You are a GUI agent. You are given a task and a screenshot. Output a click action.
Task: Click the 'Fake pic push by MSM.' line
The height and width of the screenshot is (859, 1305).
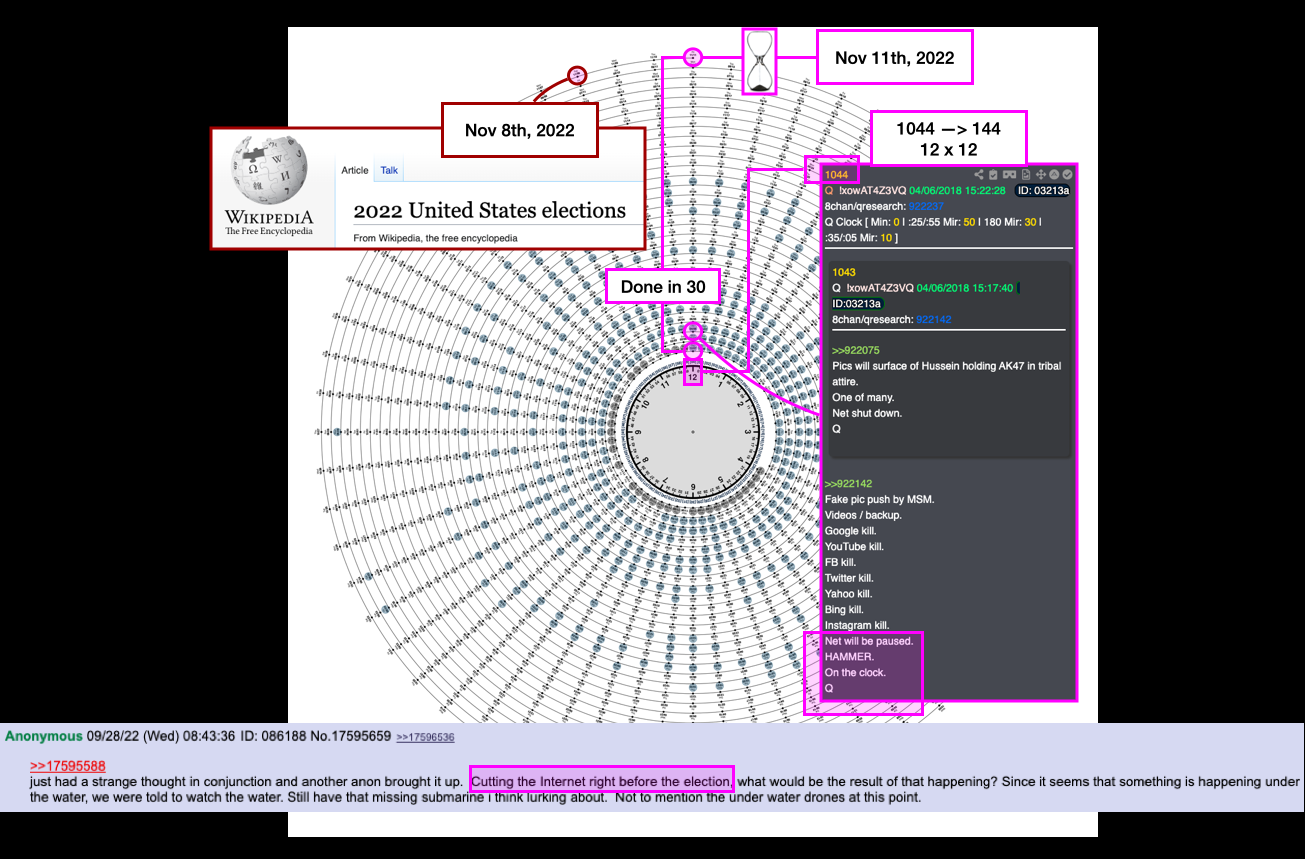(879, 499)
